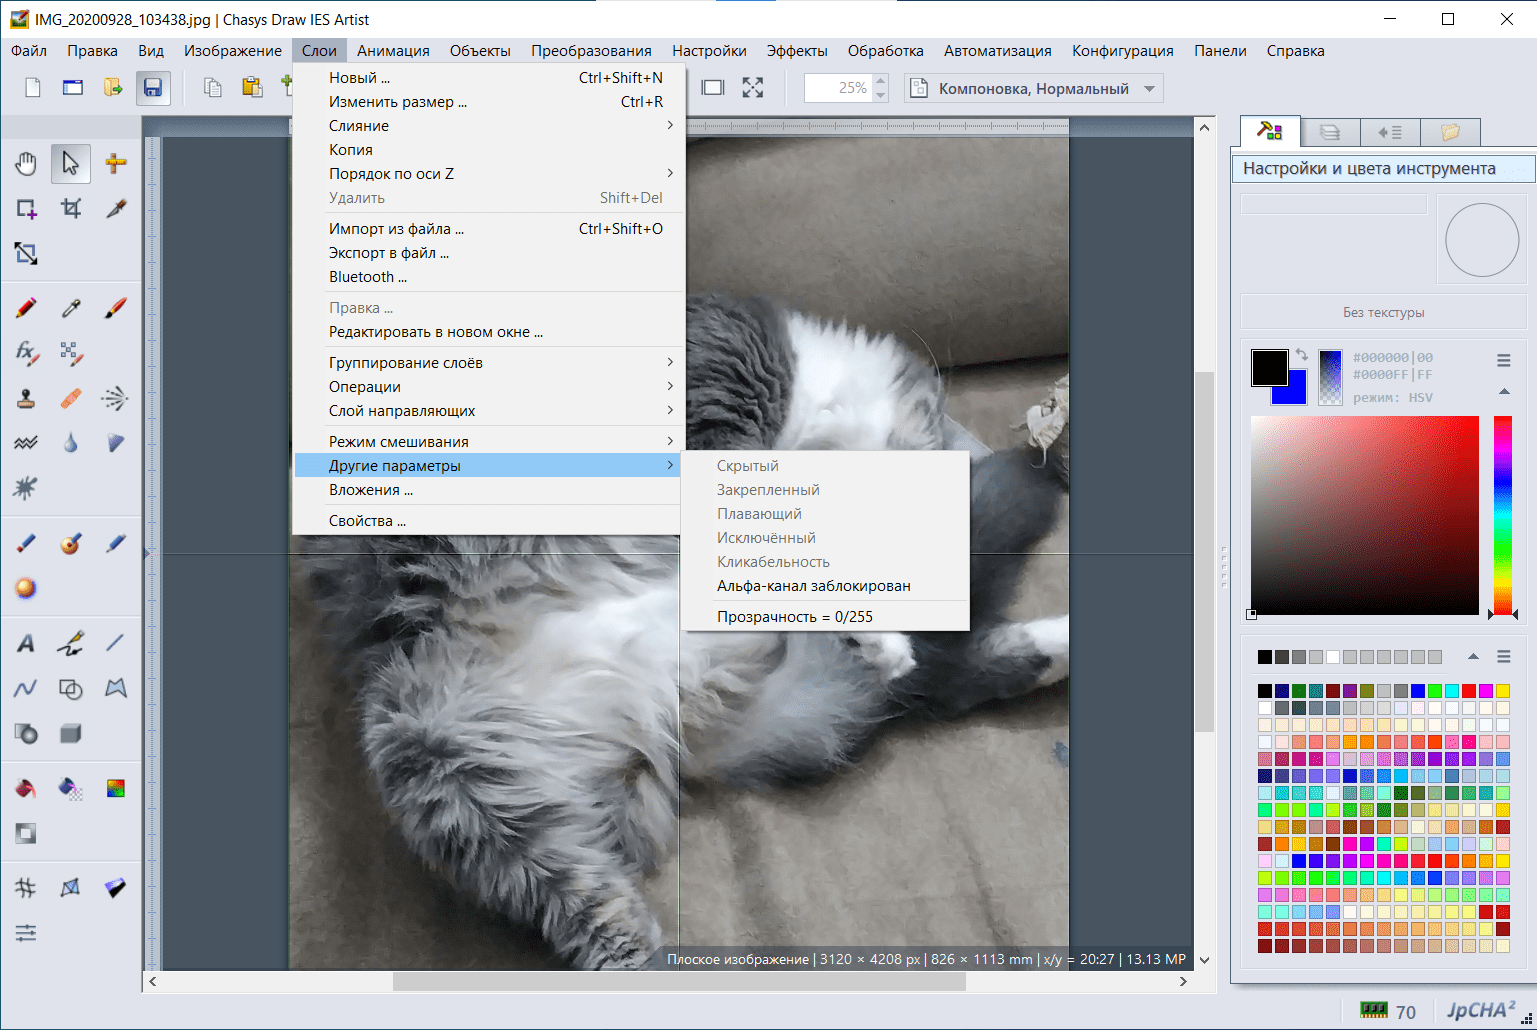Select the airbrush spray tool
This screenshot has height=1030, width=1537.
coord(115,398)
